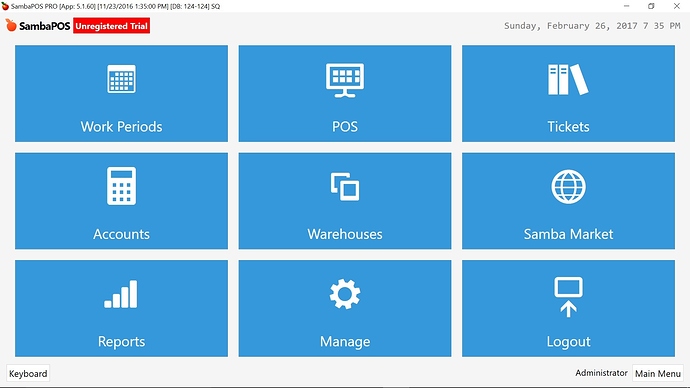
Task: Open Warehouses overlapping squares icon
Action: 345,187
